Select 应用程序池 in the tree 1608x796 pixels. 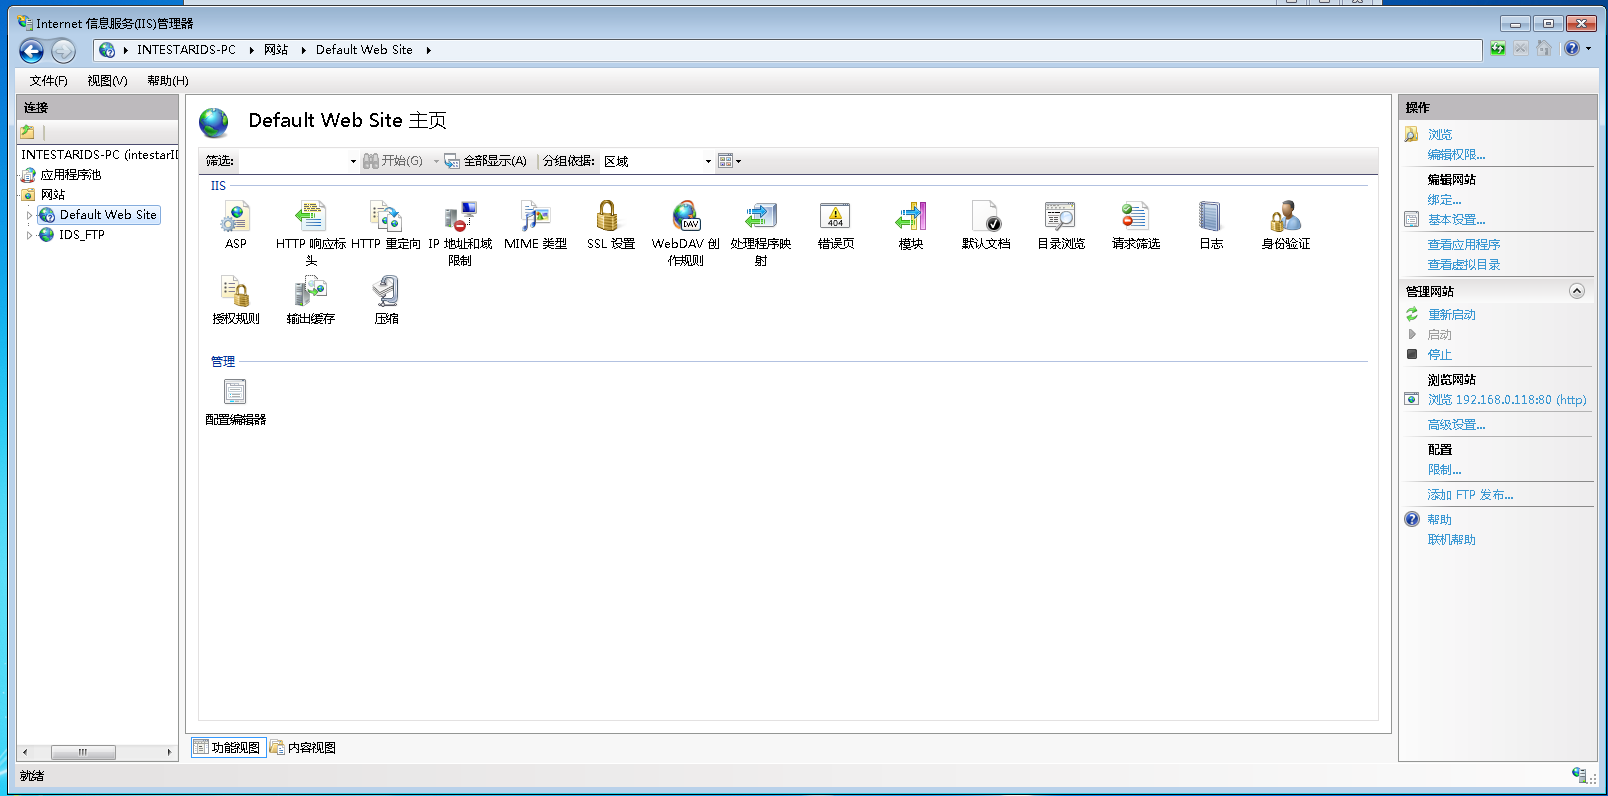[70, 175]
